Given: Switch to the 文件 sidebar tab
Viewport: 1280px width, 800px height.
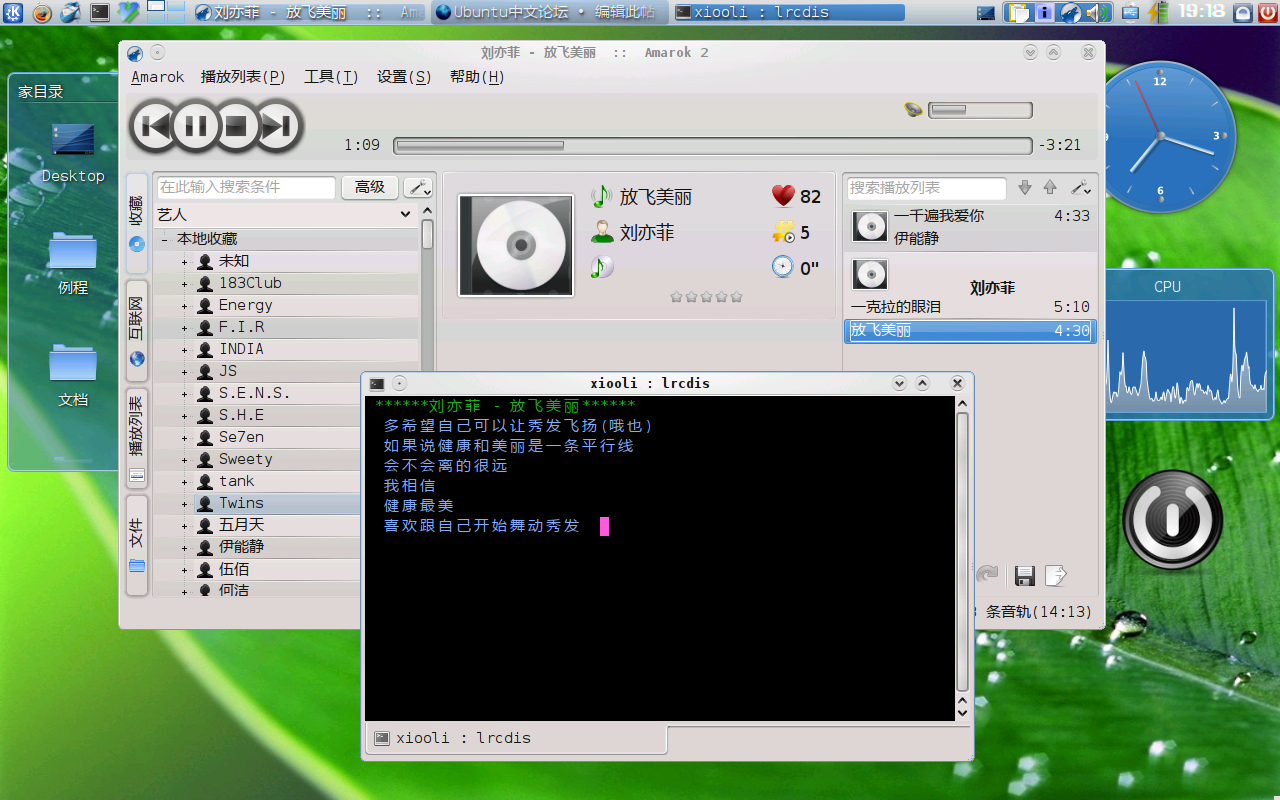Looking at the screenshot, I should click(x=137, y=545).
